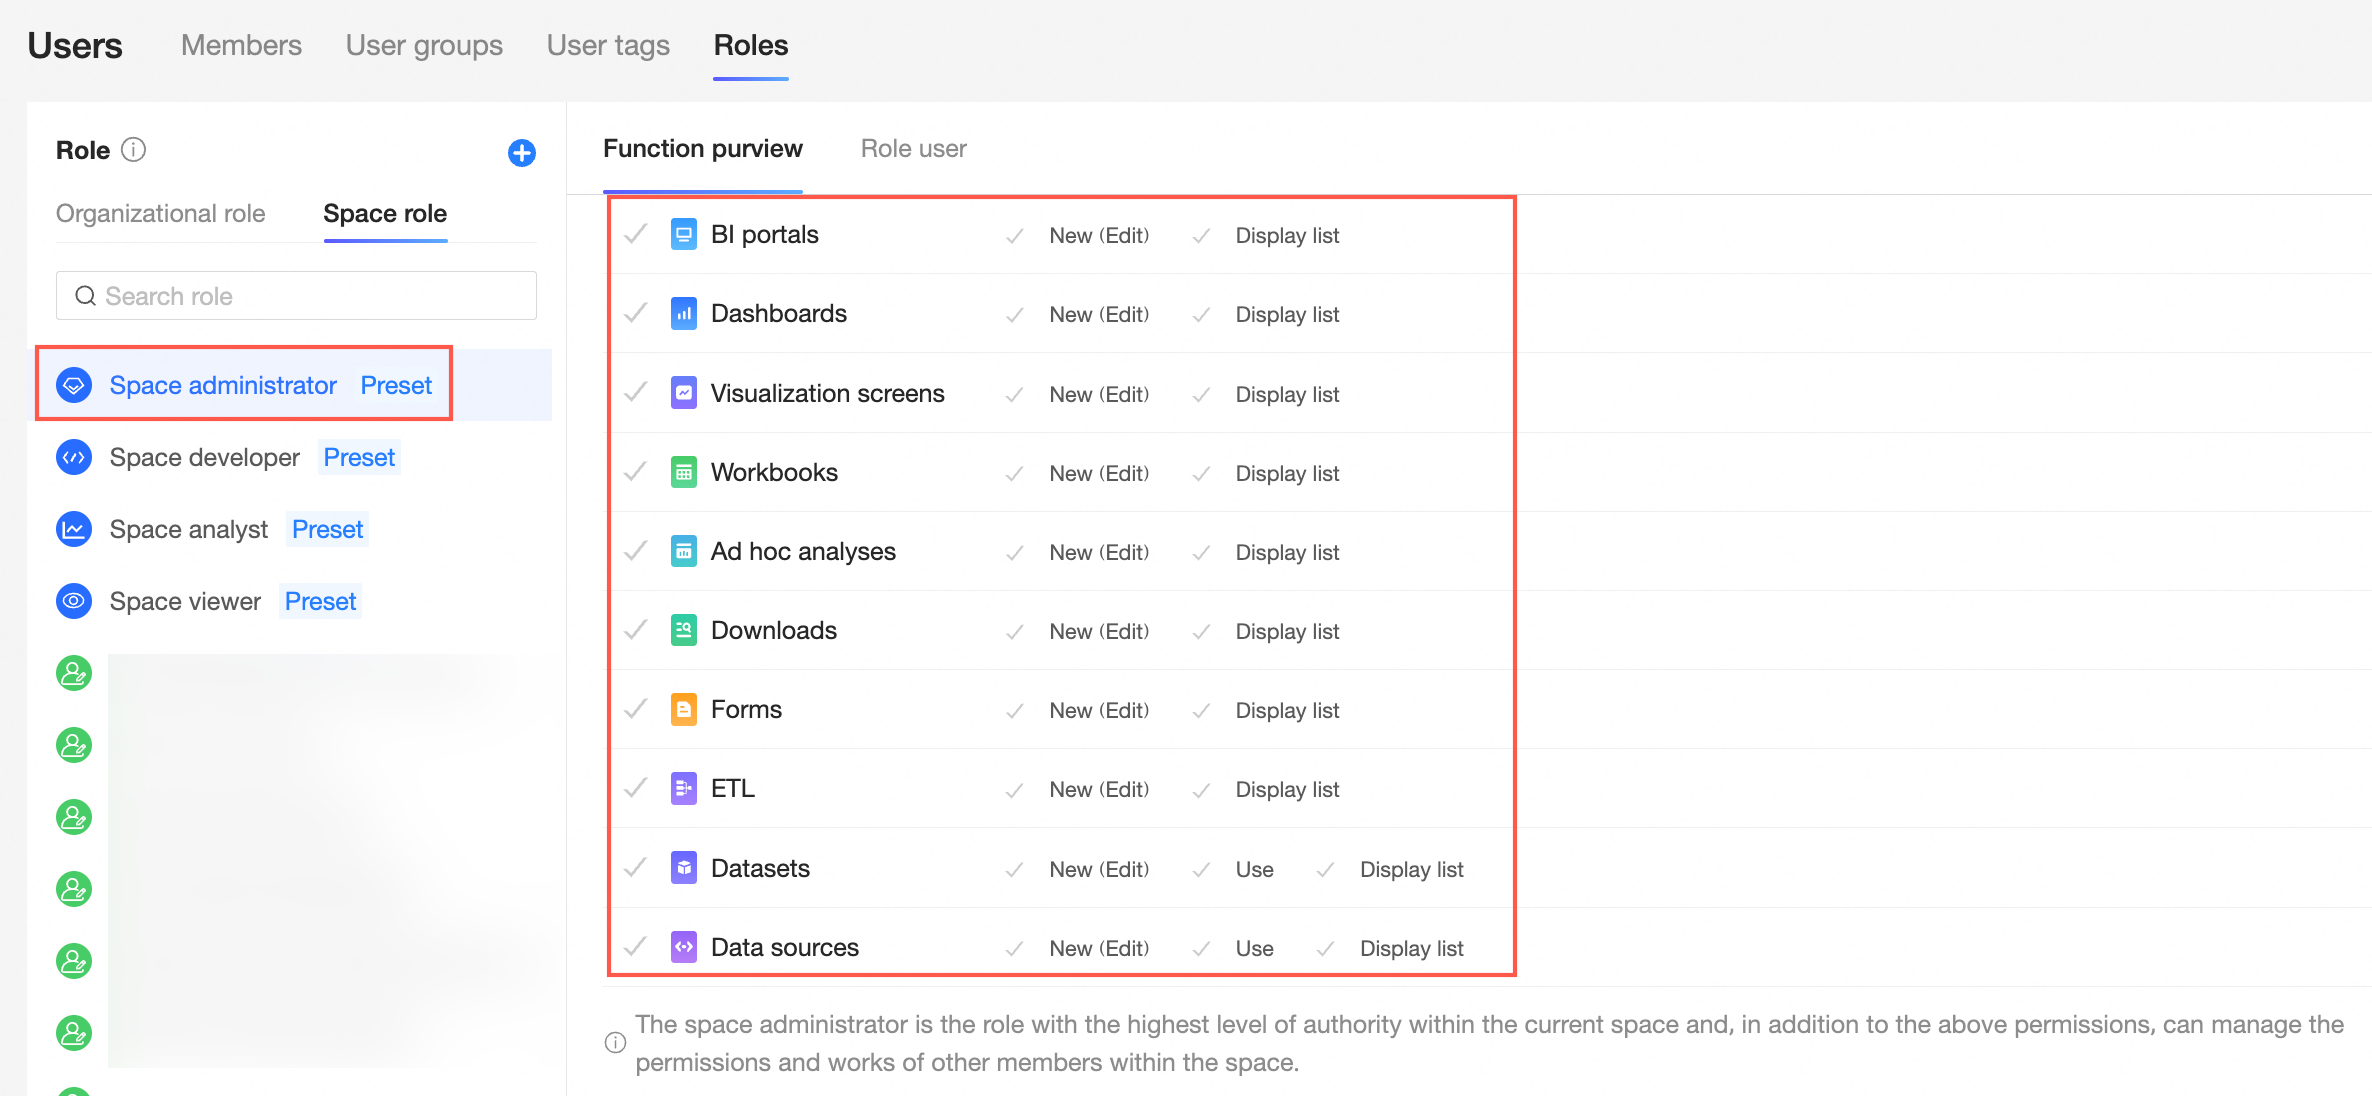Click the BI portals module icon
This screenshot has height=1096, width=2372.
pos(684,235)
